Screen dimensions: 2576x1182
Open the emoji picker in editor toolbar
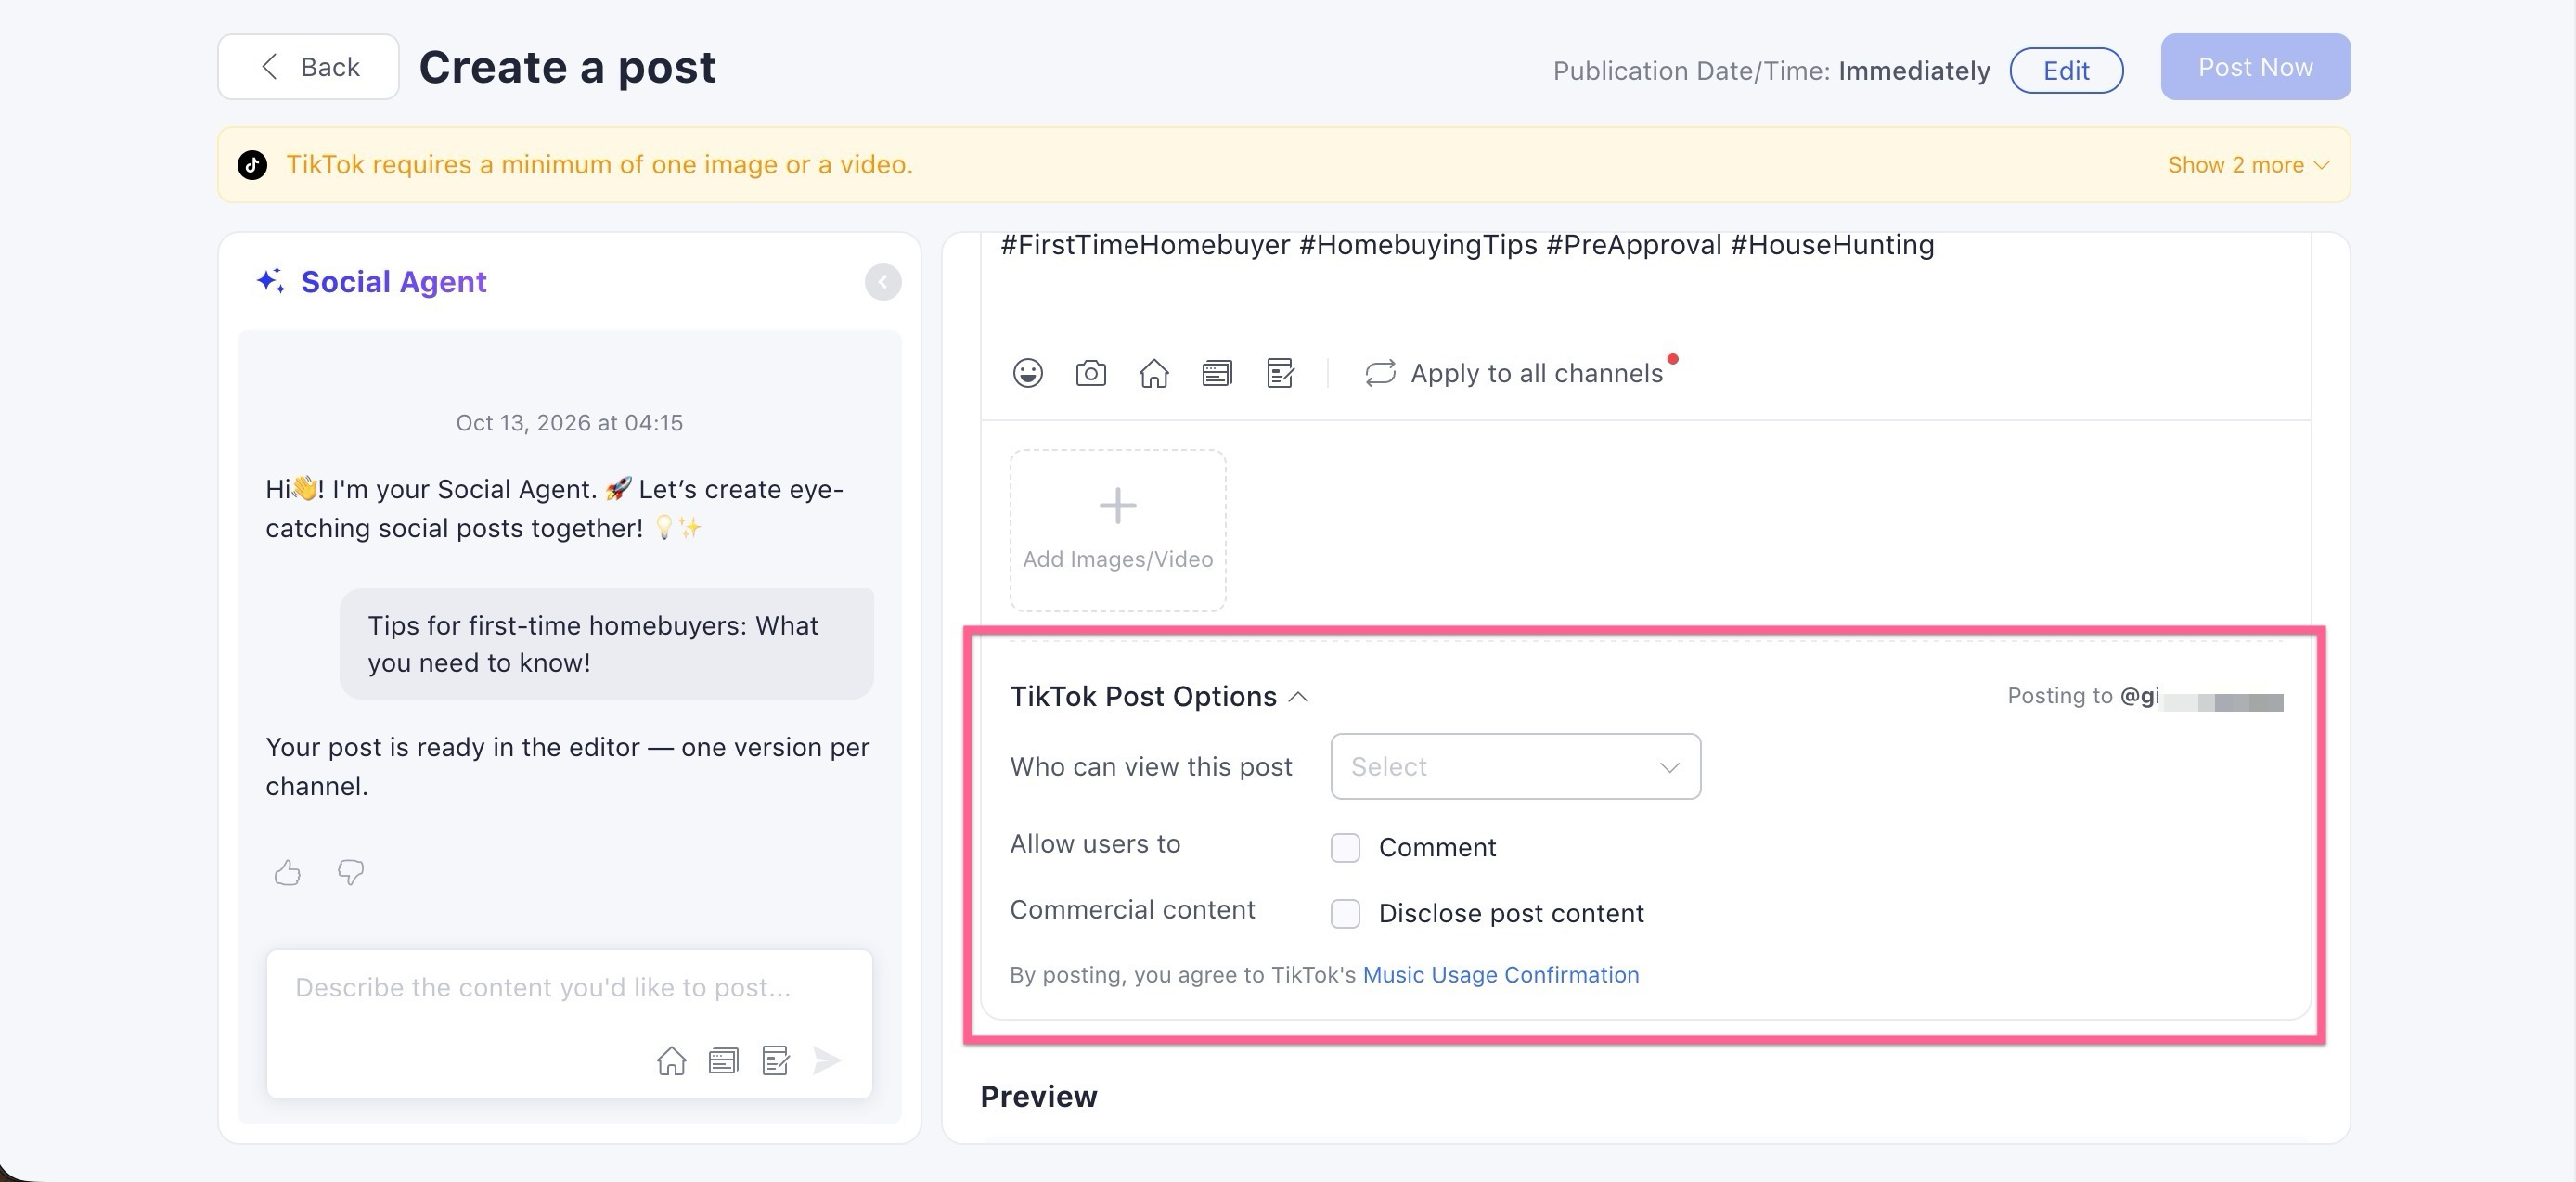coord(1027,373)
